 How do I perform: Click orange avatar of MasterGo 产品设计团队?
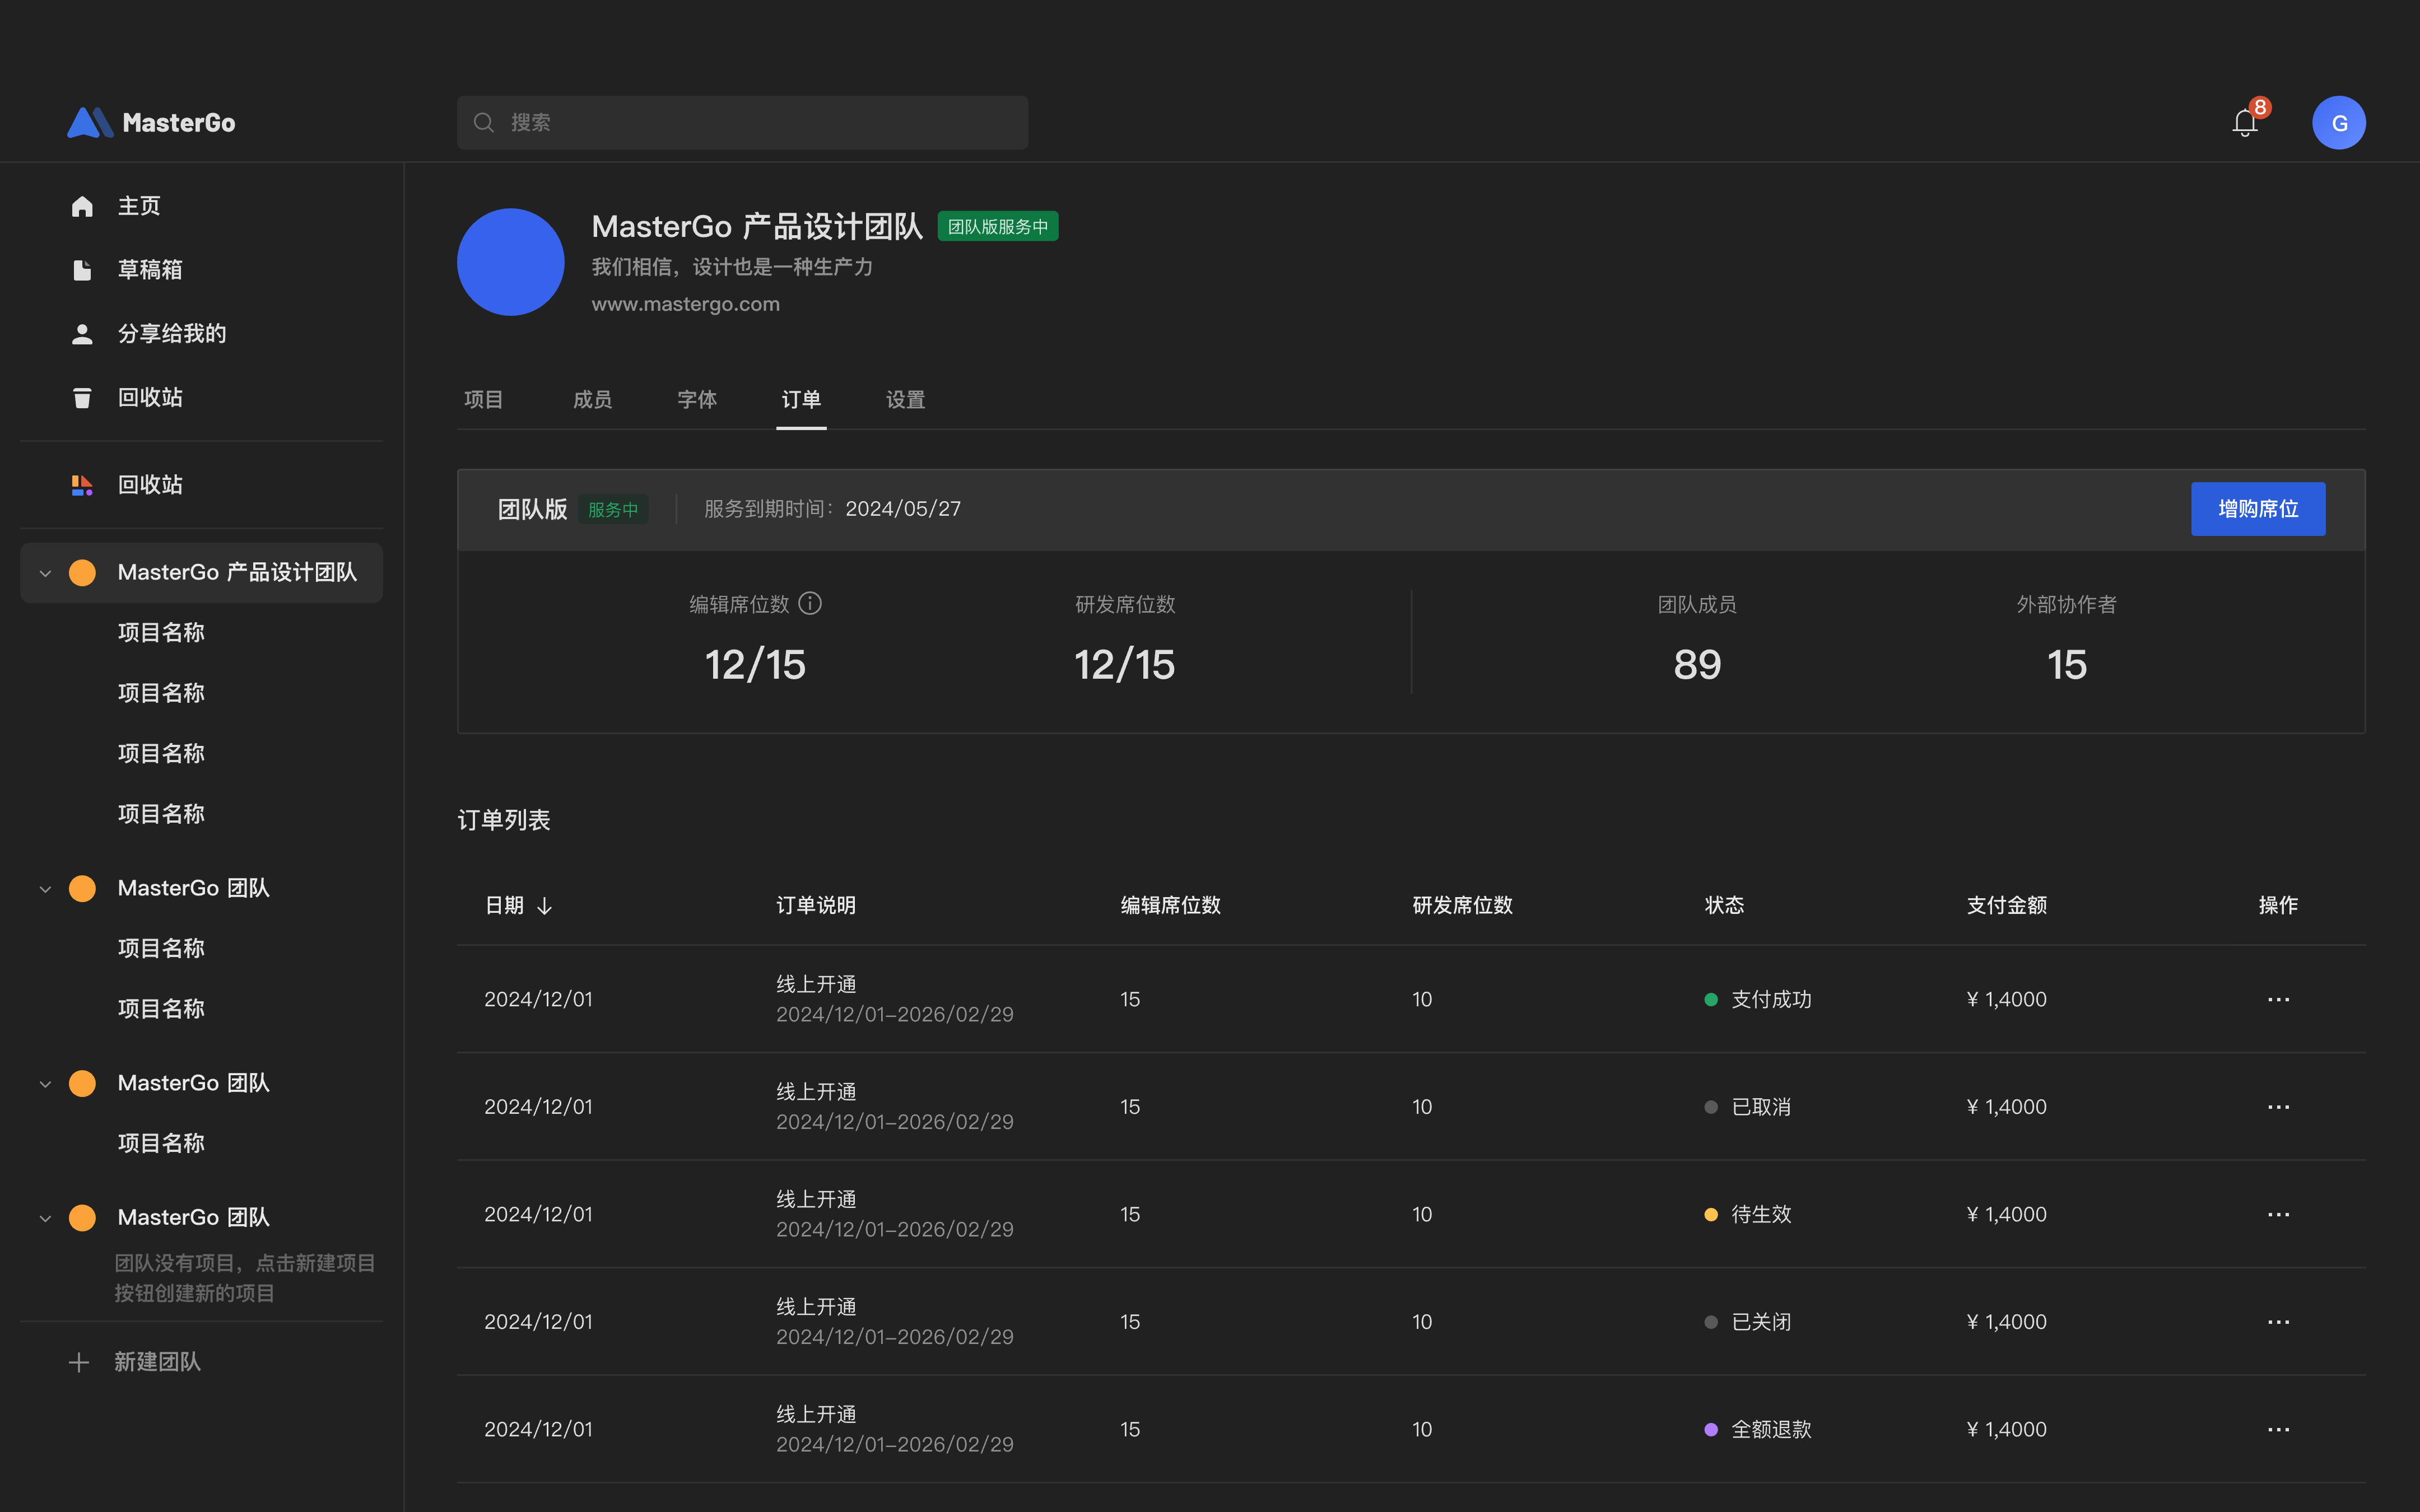82,572
